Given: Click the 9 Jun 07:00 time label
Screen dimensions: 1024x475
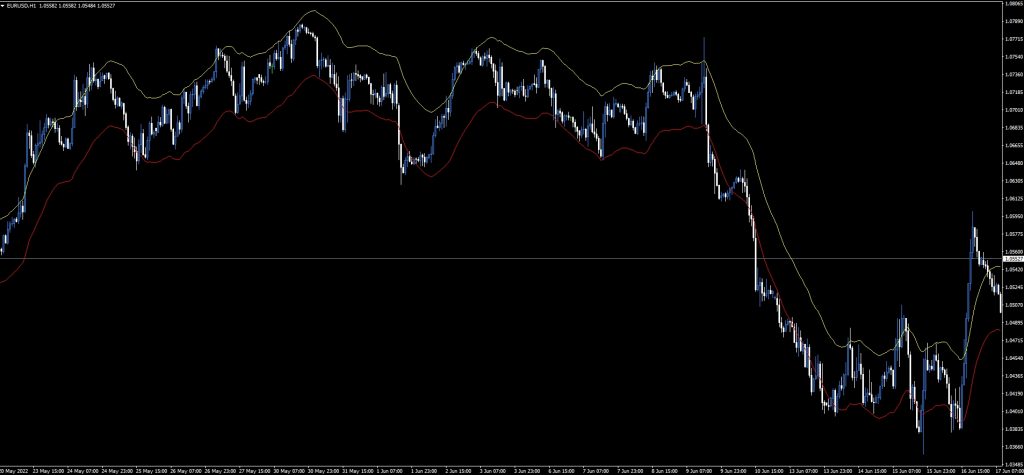Looking at the screenshot, I should point(699,468).
